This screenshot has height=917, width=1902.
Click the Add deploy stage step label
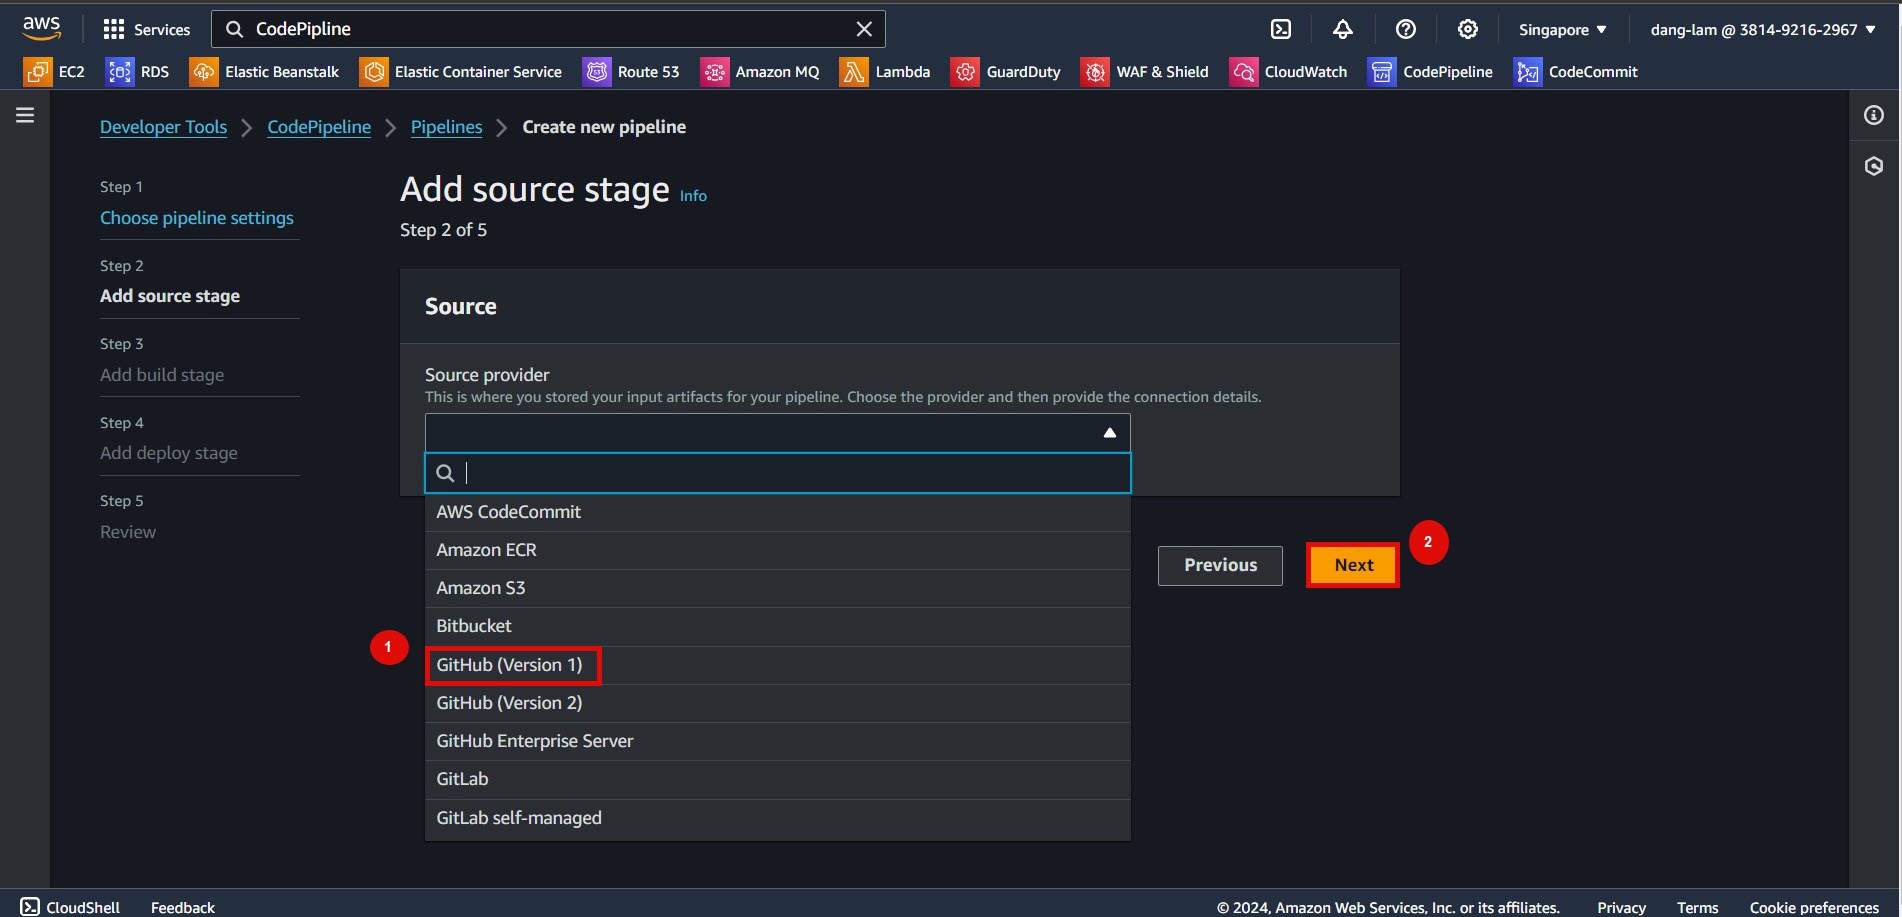169,453
